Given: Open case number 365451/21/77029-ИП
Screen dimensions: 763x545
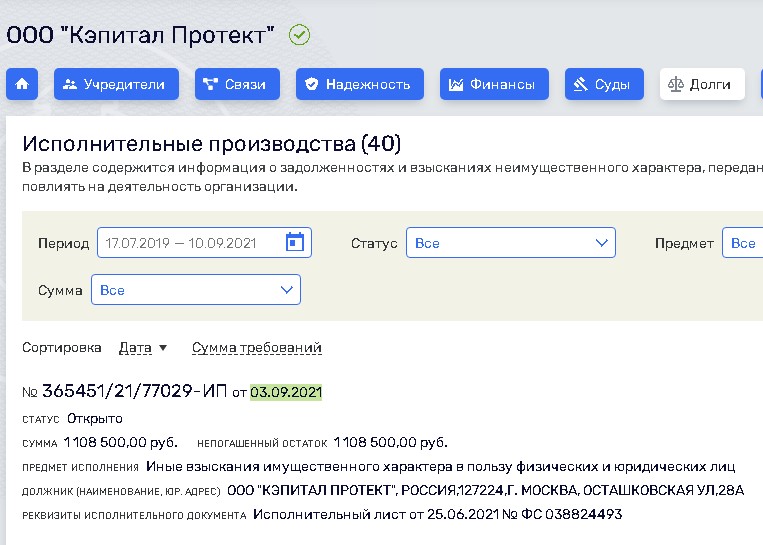Looking at the screenshot, I should pos(134,391).
